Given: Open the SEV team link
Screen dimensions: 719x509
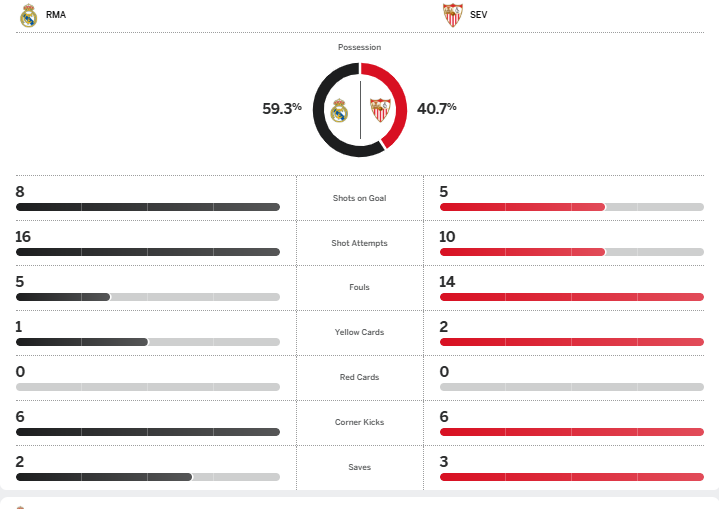Looking at the screenshot, I should coord(478,15).
